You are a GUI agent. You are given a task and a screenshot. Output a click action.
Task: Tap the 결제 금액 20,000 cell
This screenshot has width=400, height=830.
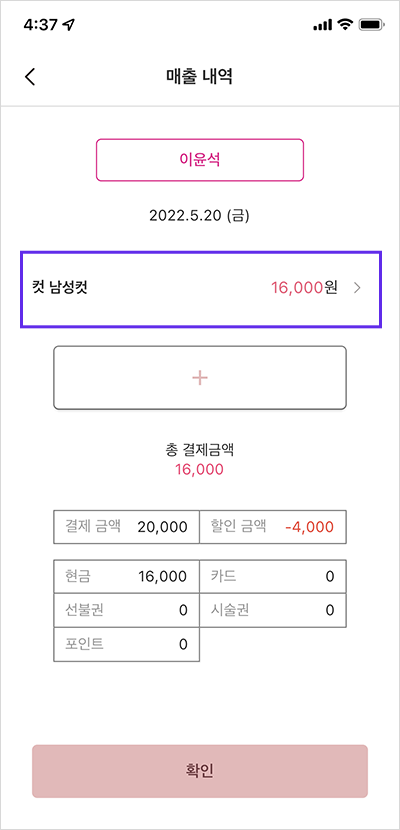point(126,527)
